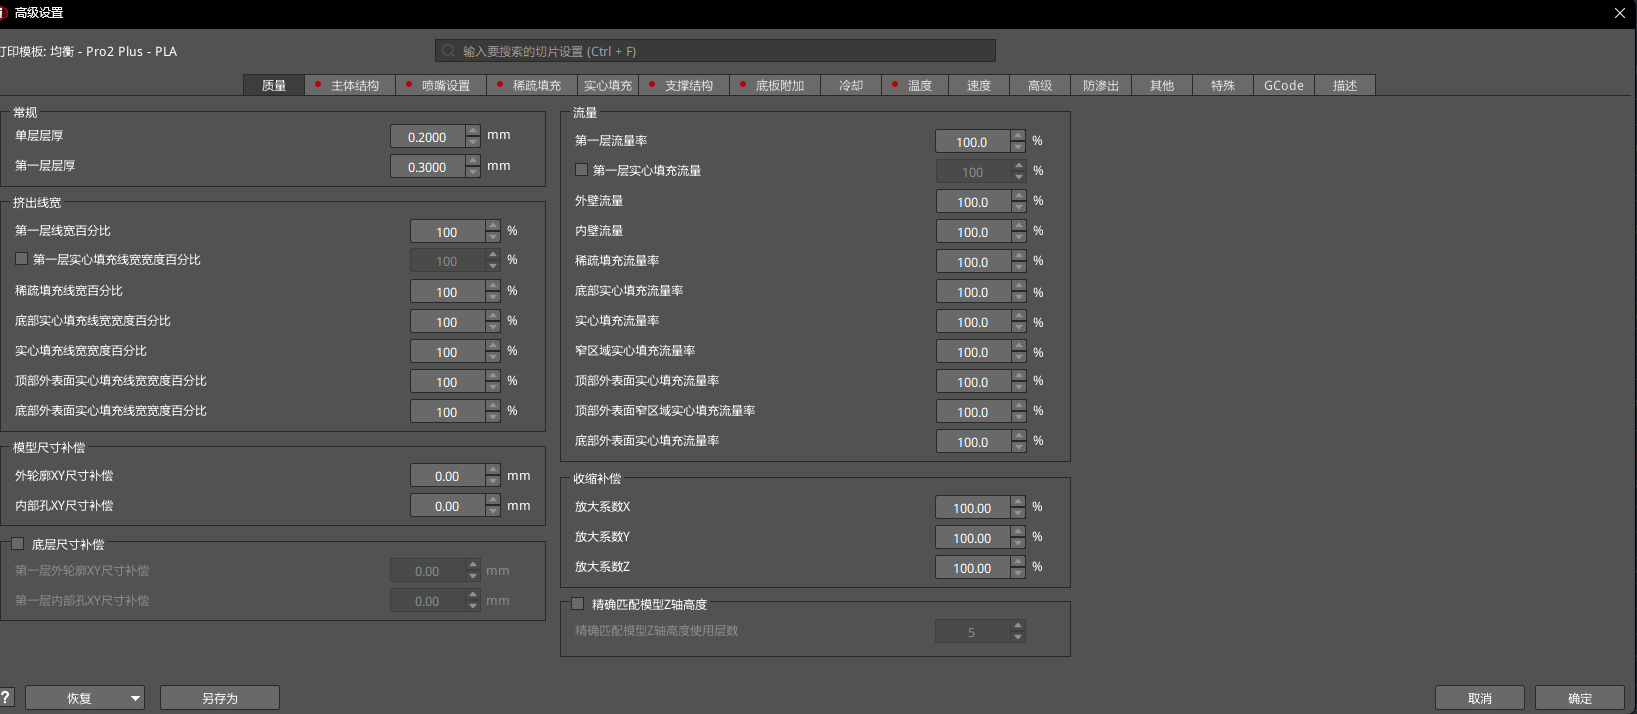Show the 冷却 tab

click(851, 86)
